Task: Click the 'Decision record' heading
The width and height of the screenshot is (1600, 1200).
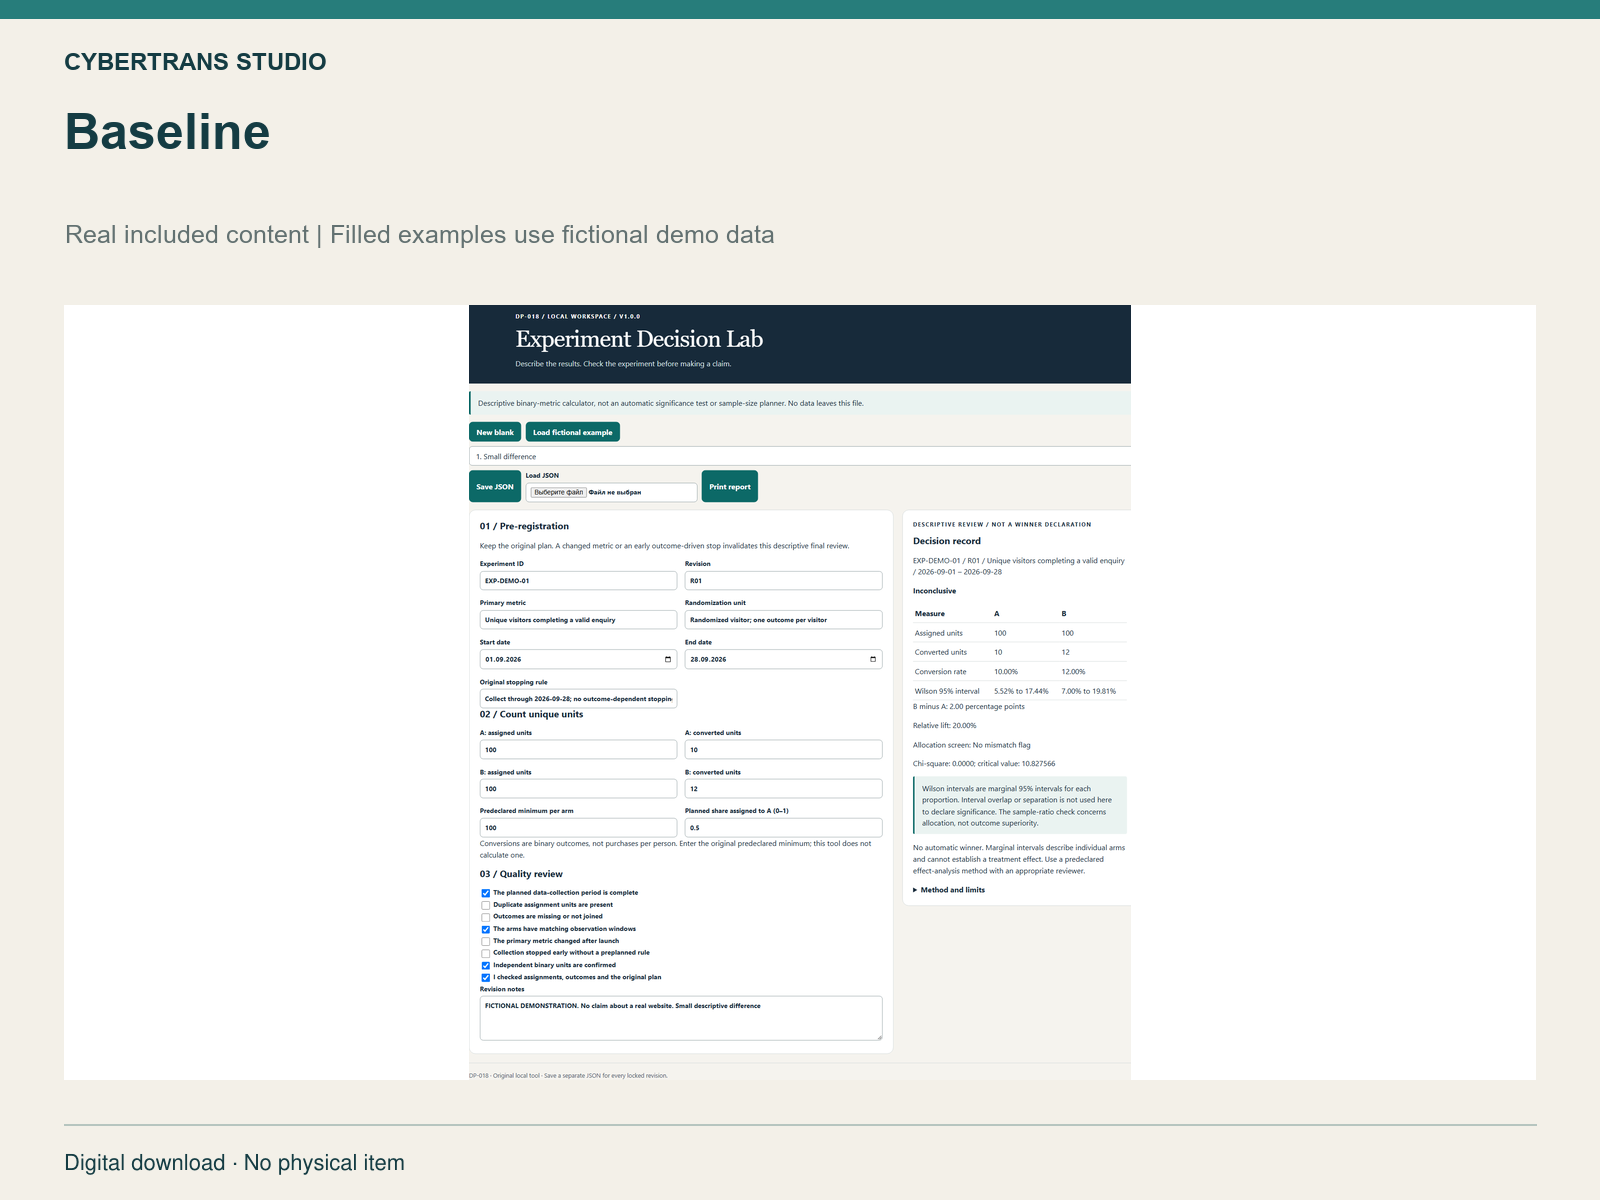Action: click(946, 541)
